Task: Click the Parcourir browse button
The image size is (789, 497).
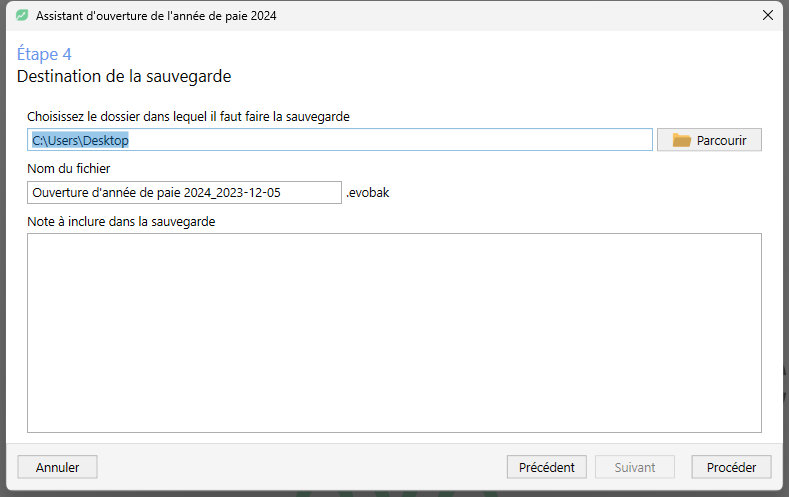Action: [709, 140]
